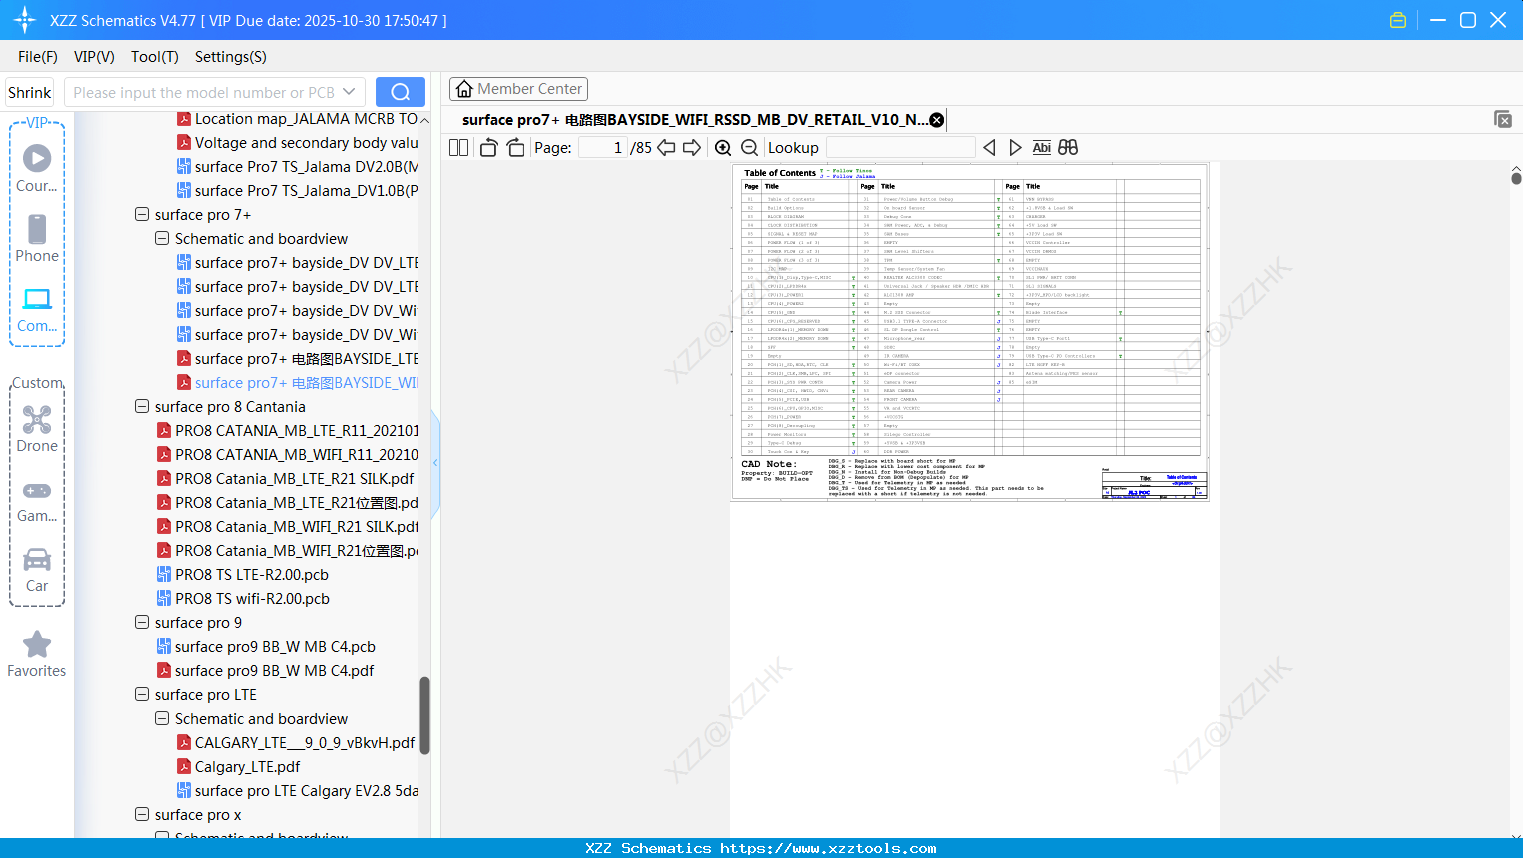The height and width of the screenshot is (858, 1523).
Task: Collapse Schematic and boardview under surface pro LTE
Action: pyautogui.click(x=162, y=718)
